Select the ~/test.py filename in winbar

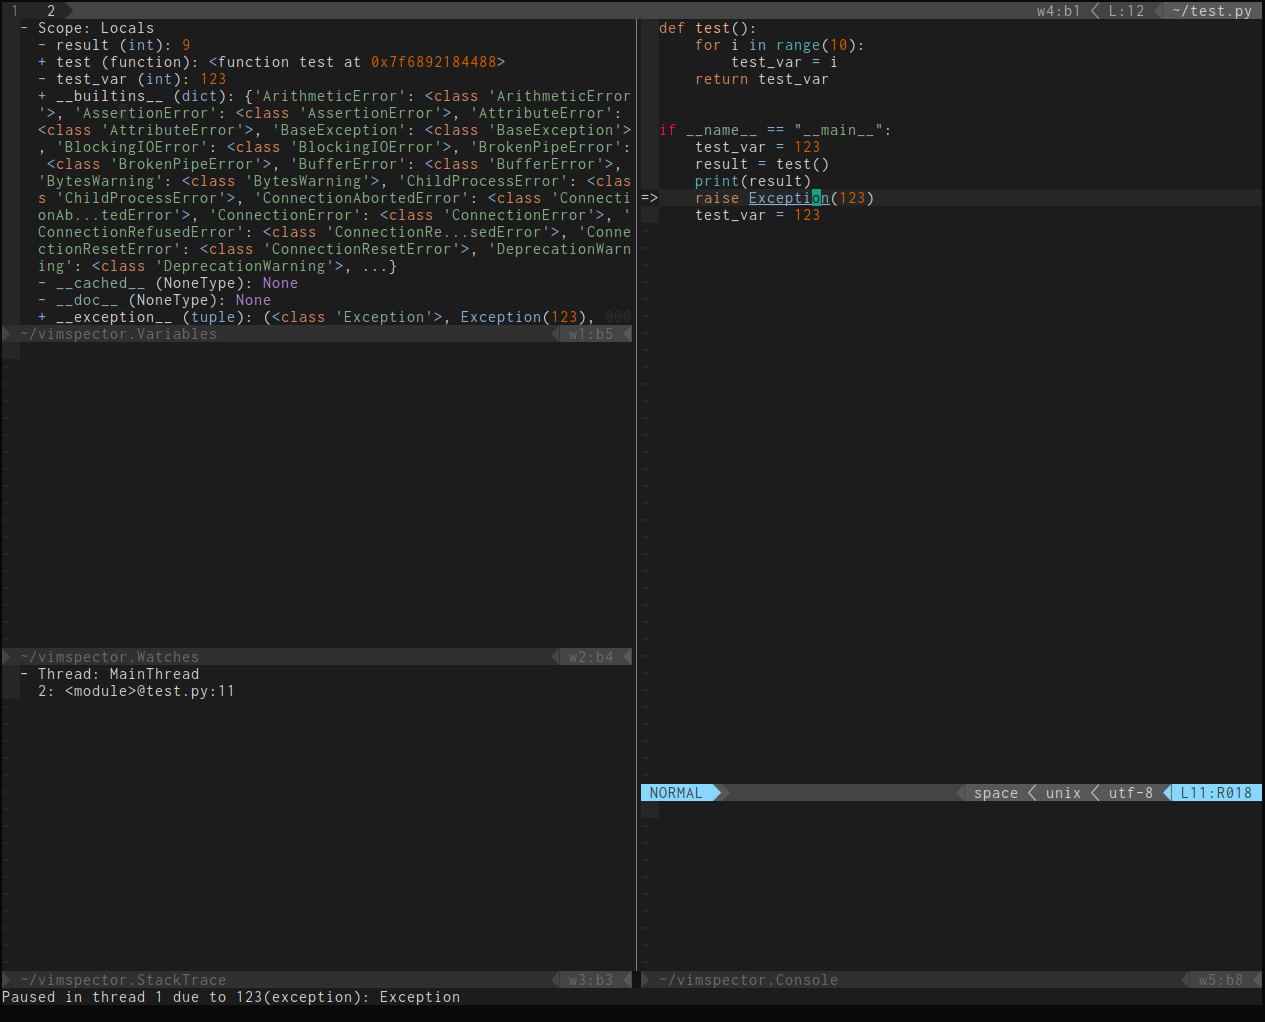[1212, 10]
